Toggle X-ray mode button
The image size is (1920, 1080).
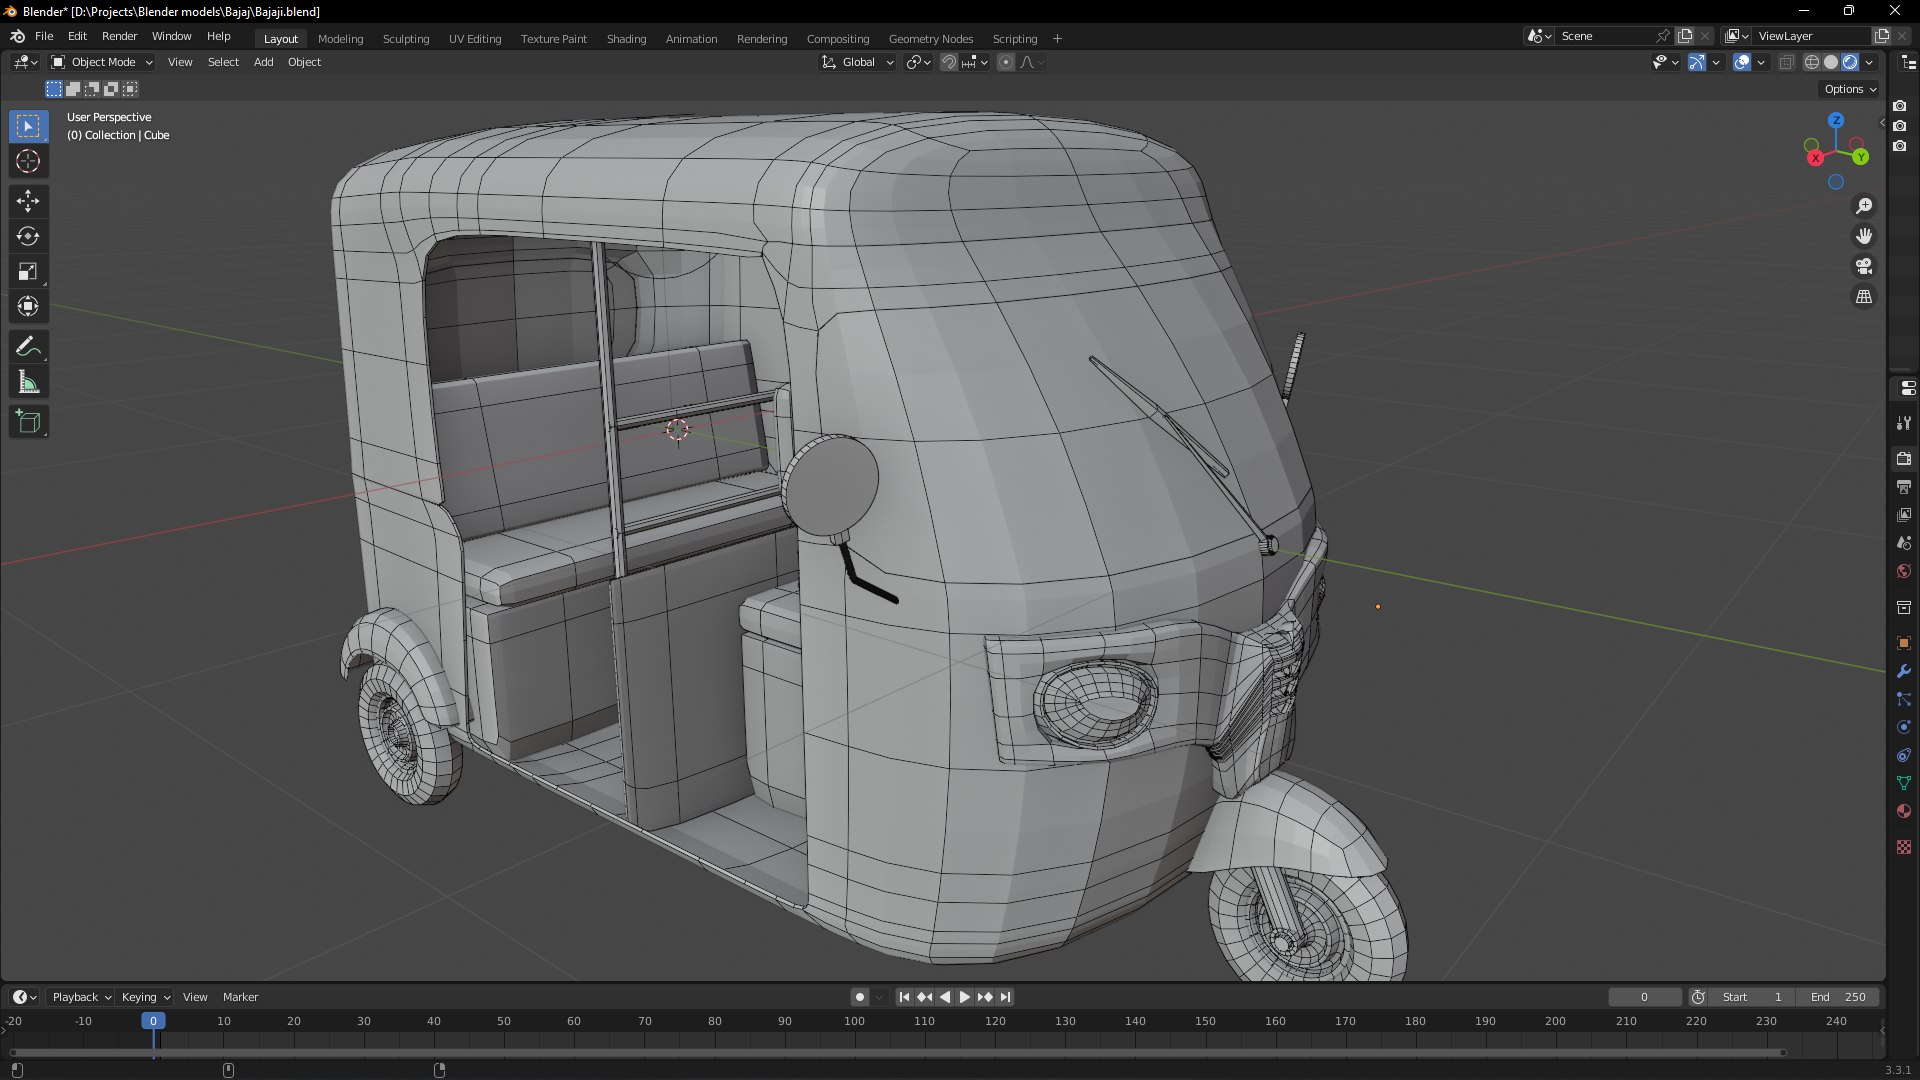point(1787,62)
